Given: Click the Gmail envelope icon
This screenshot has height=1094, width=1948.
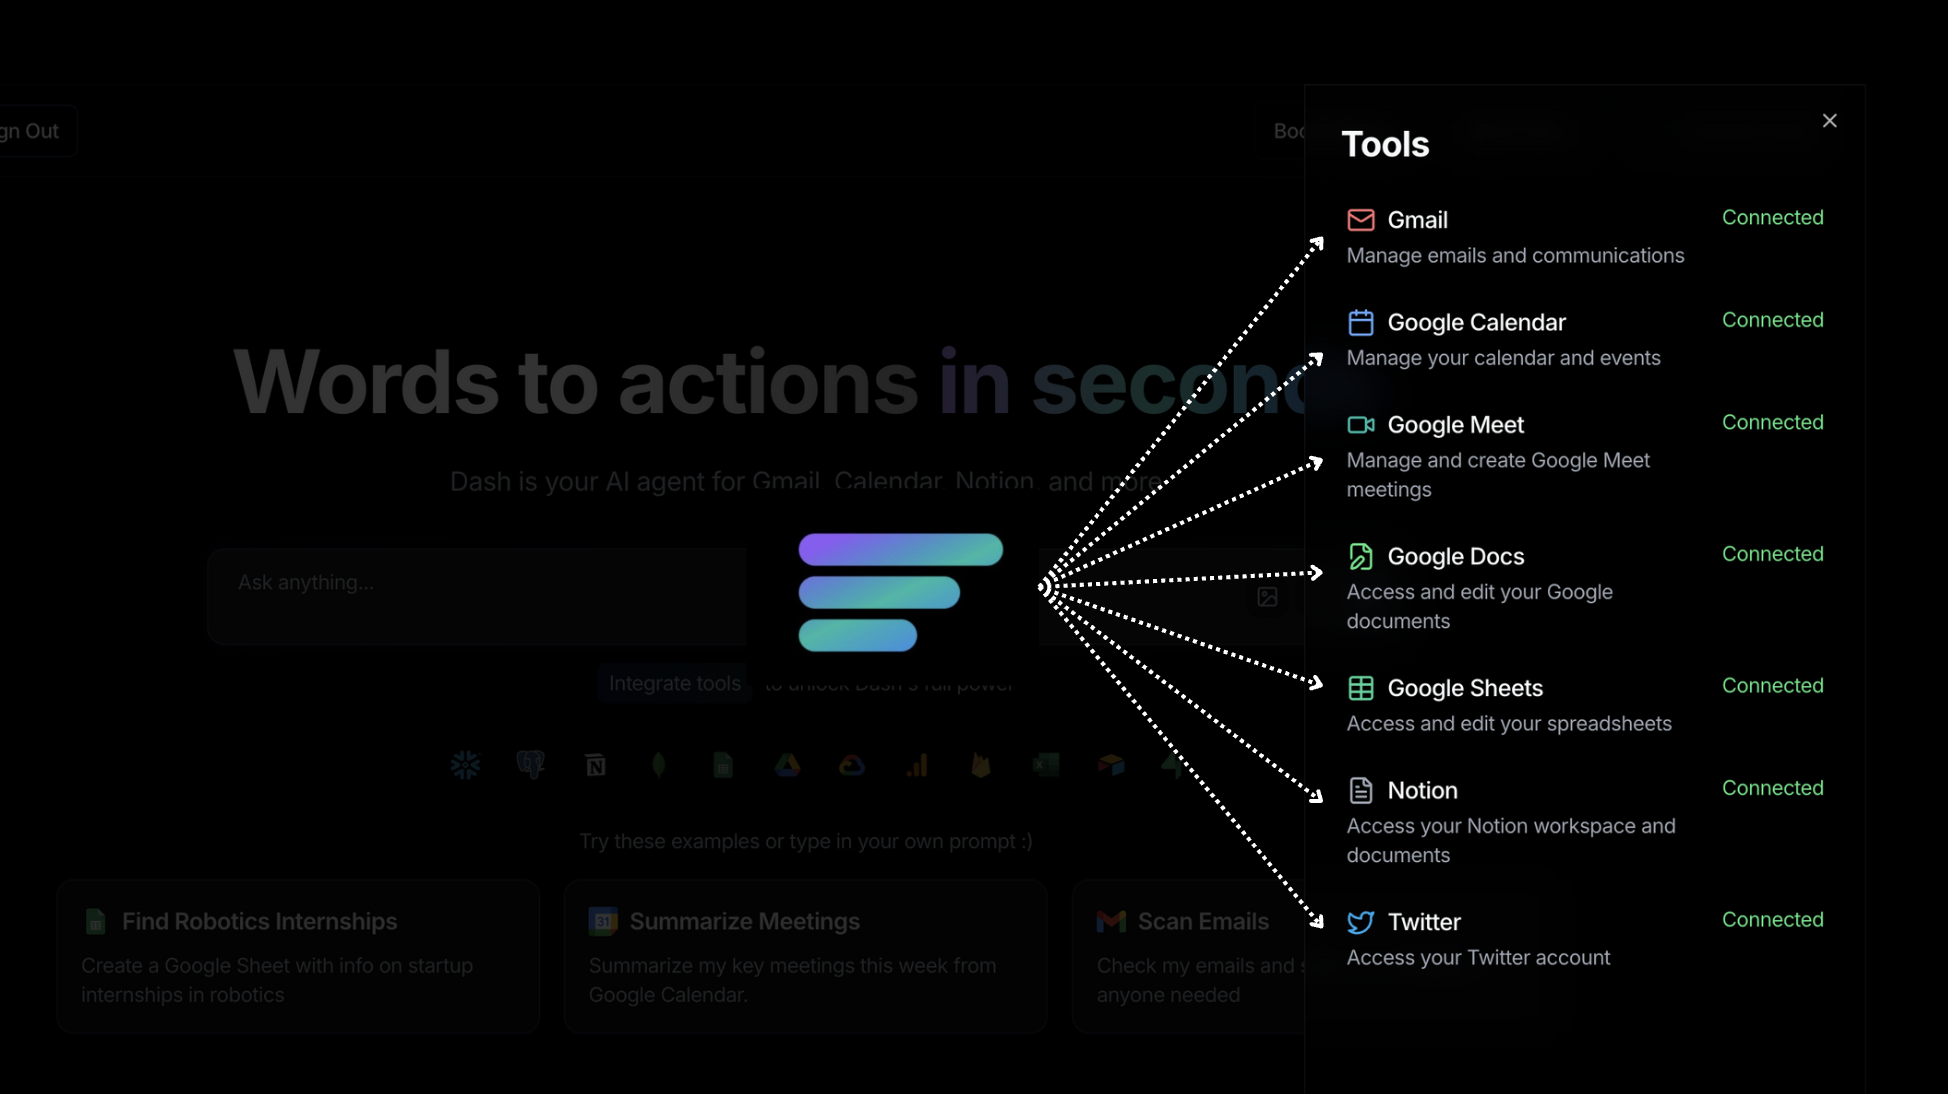Looking at the screenshot, I should (x=1360, y=220).
